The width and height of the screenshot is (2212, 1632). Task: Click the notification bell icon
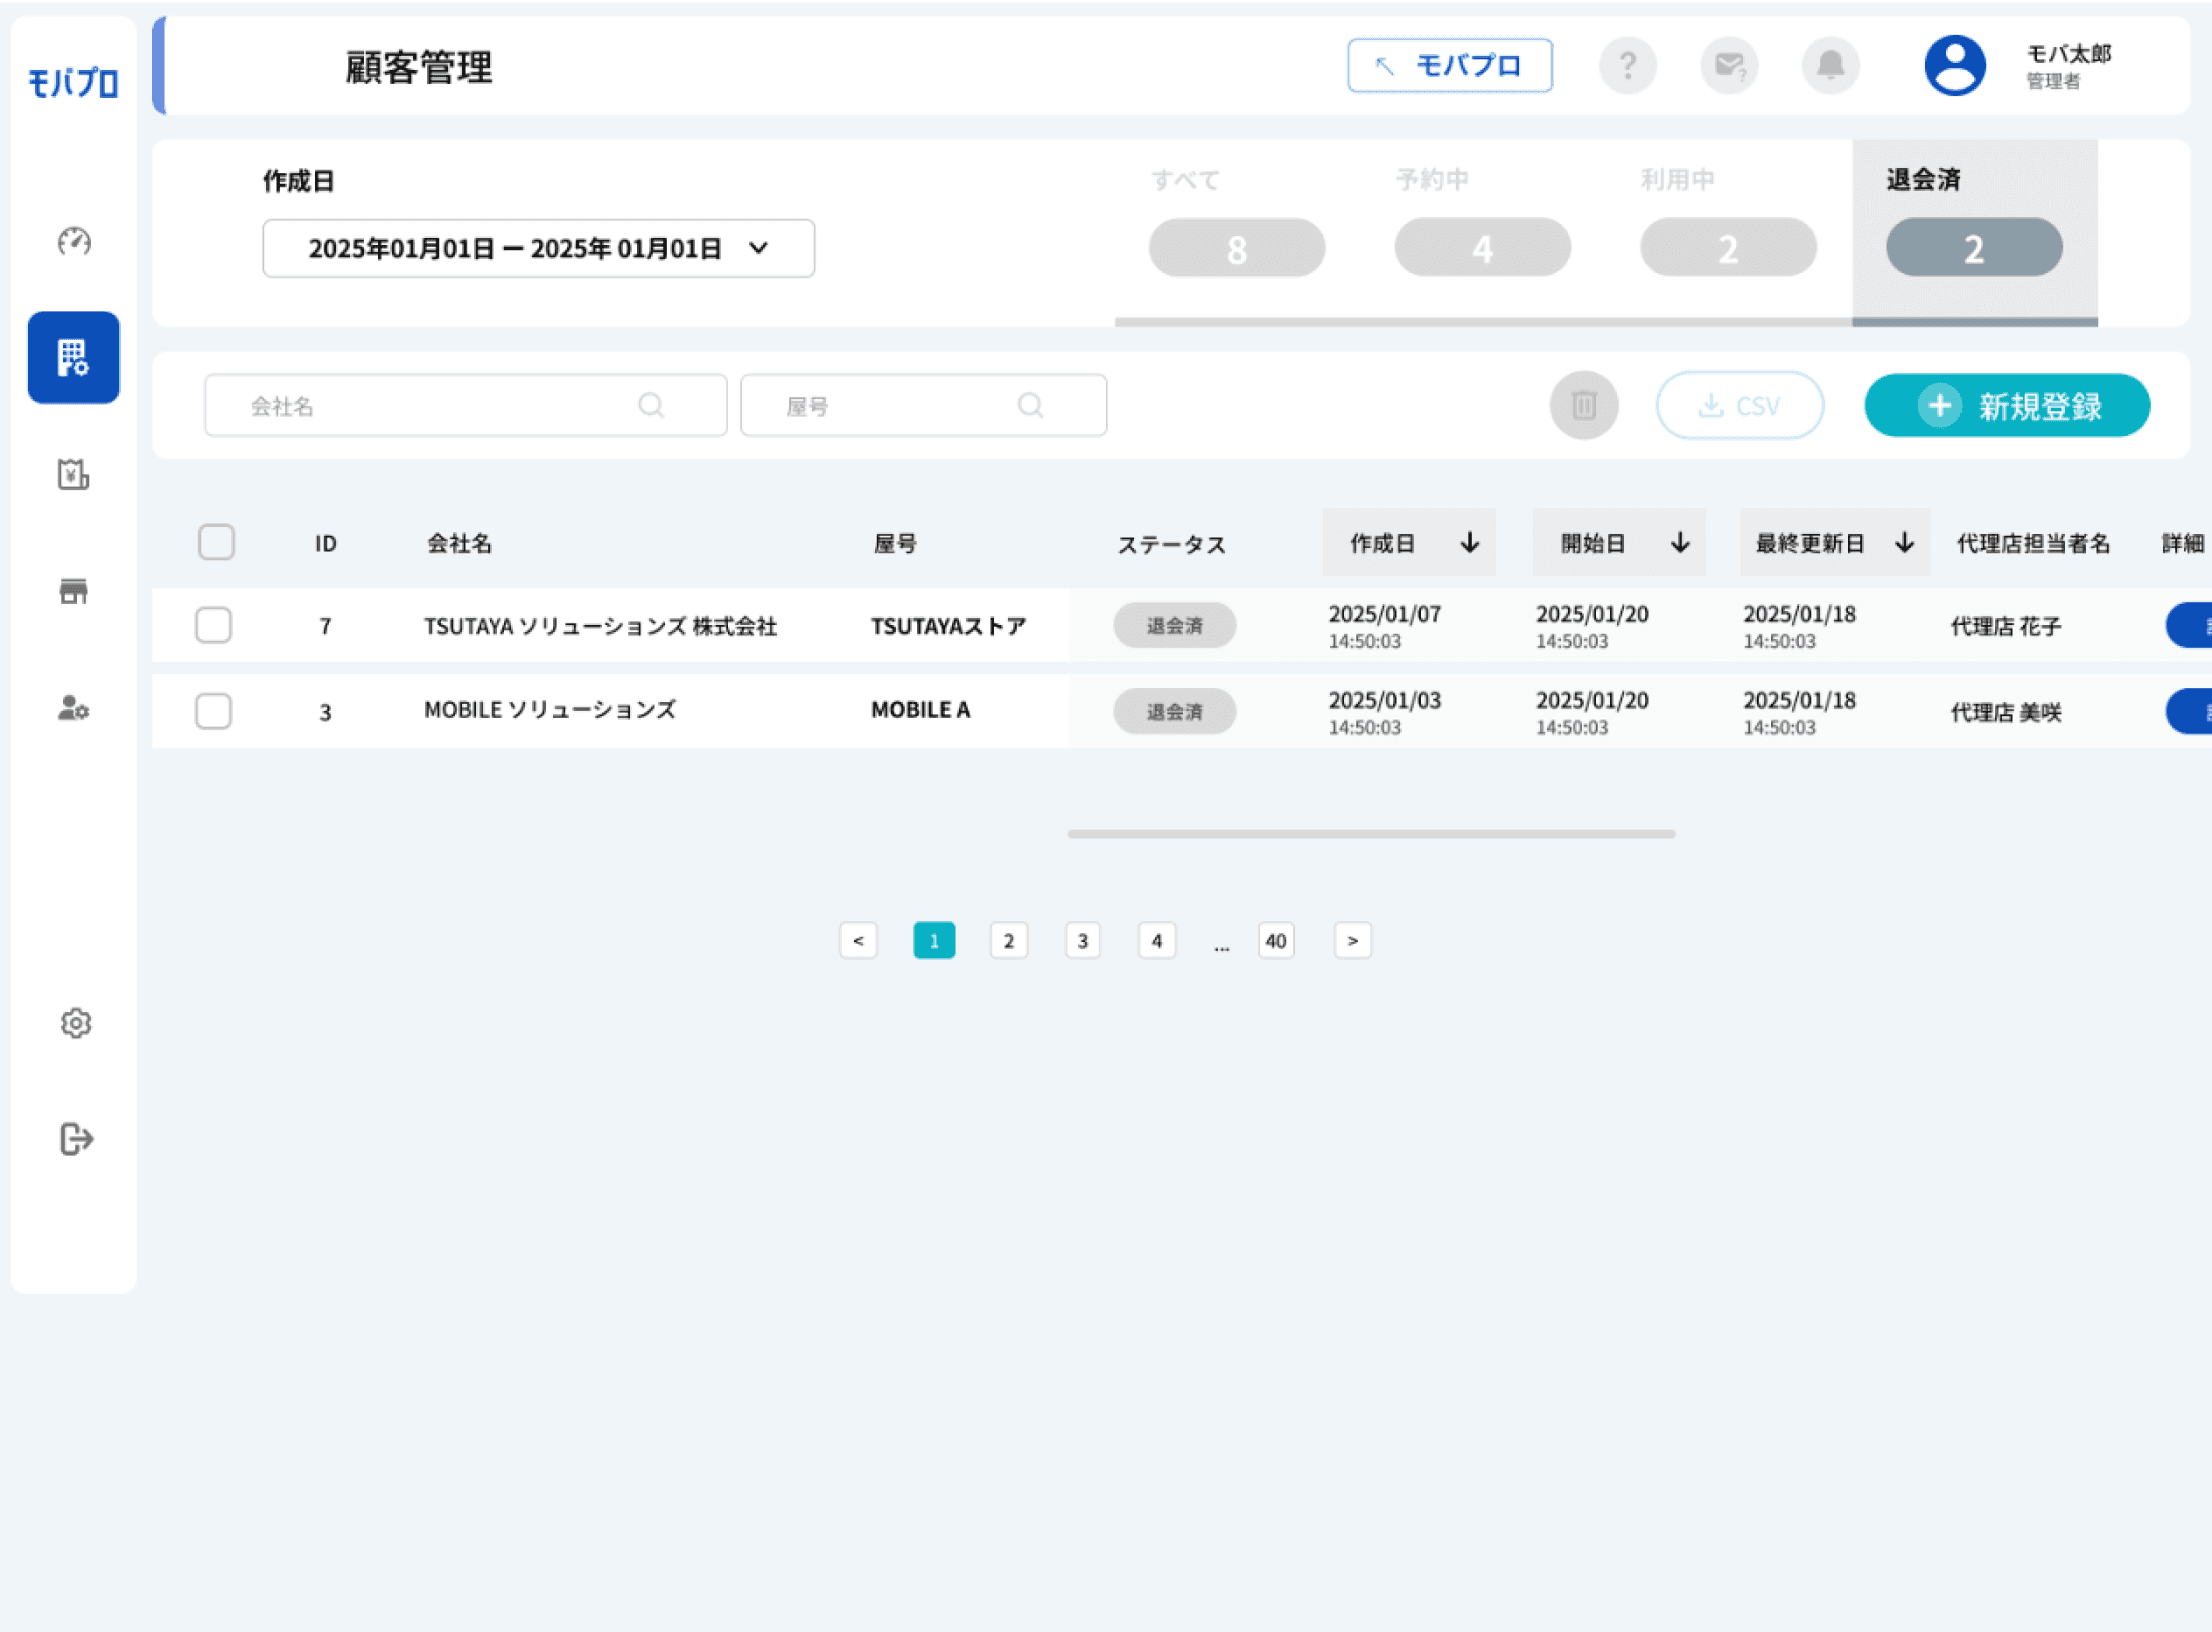tap(1830, 66)
